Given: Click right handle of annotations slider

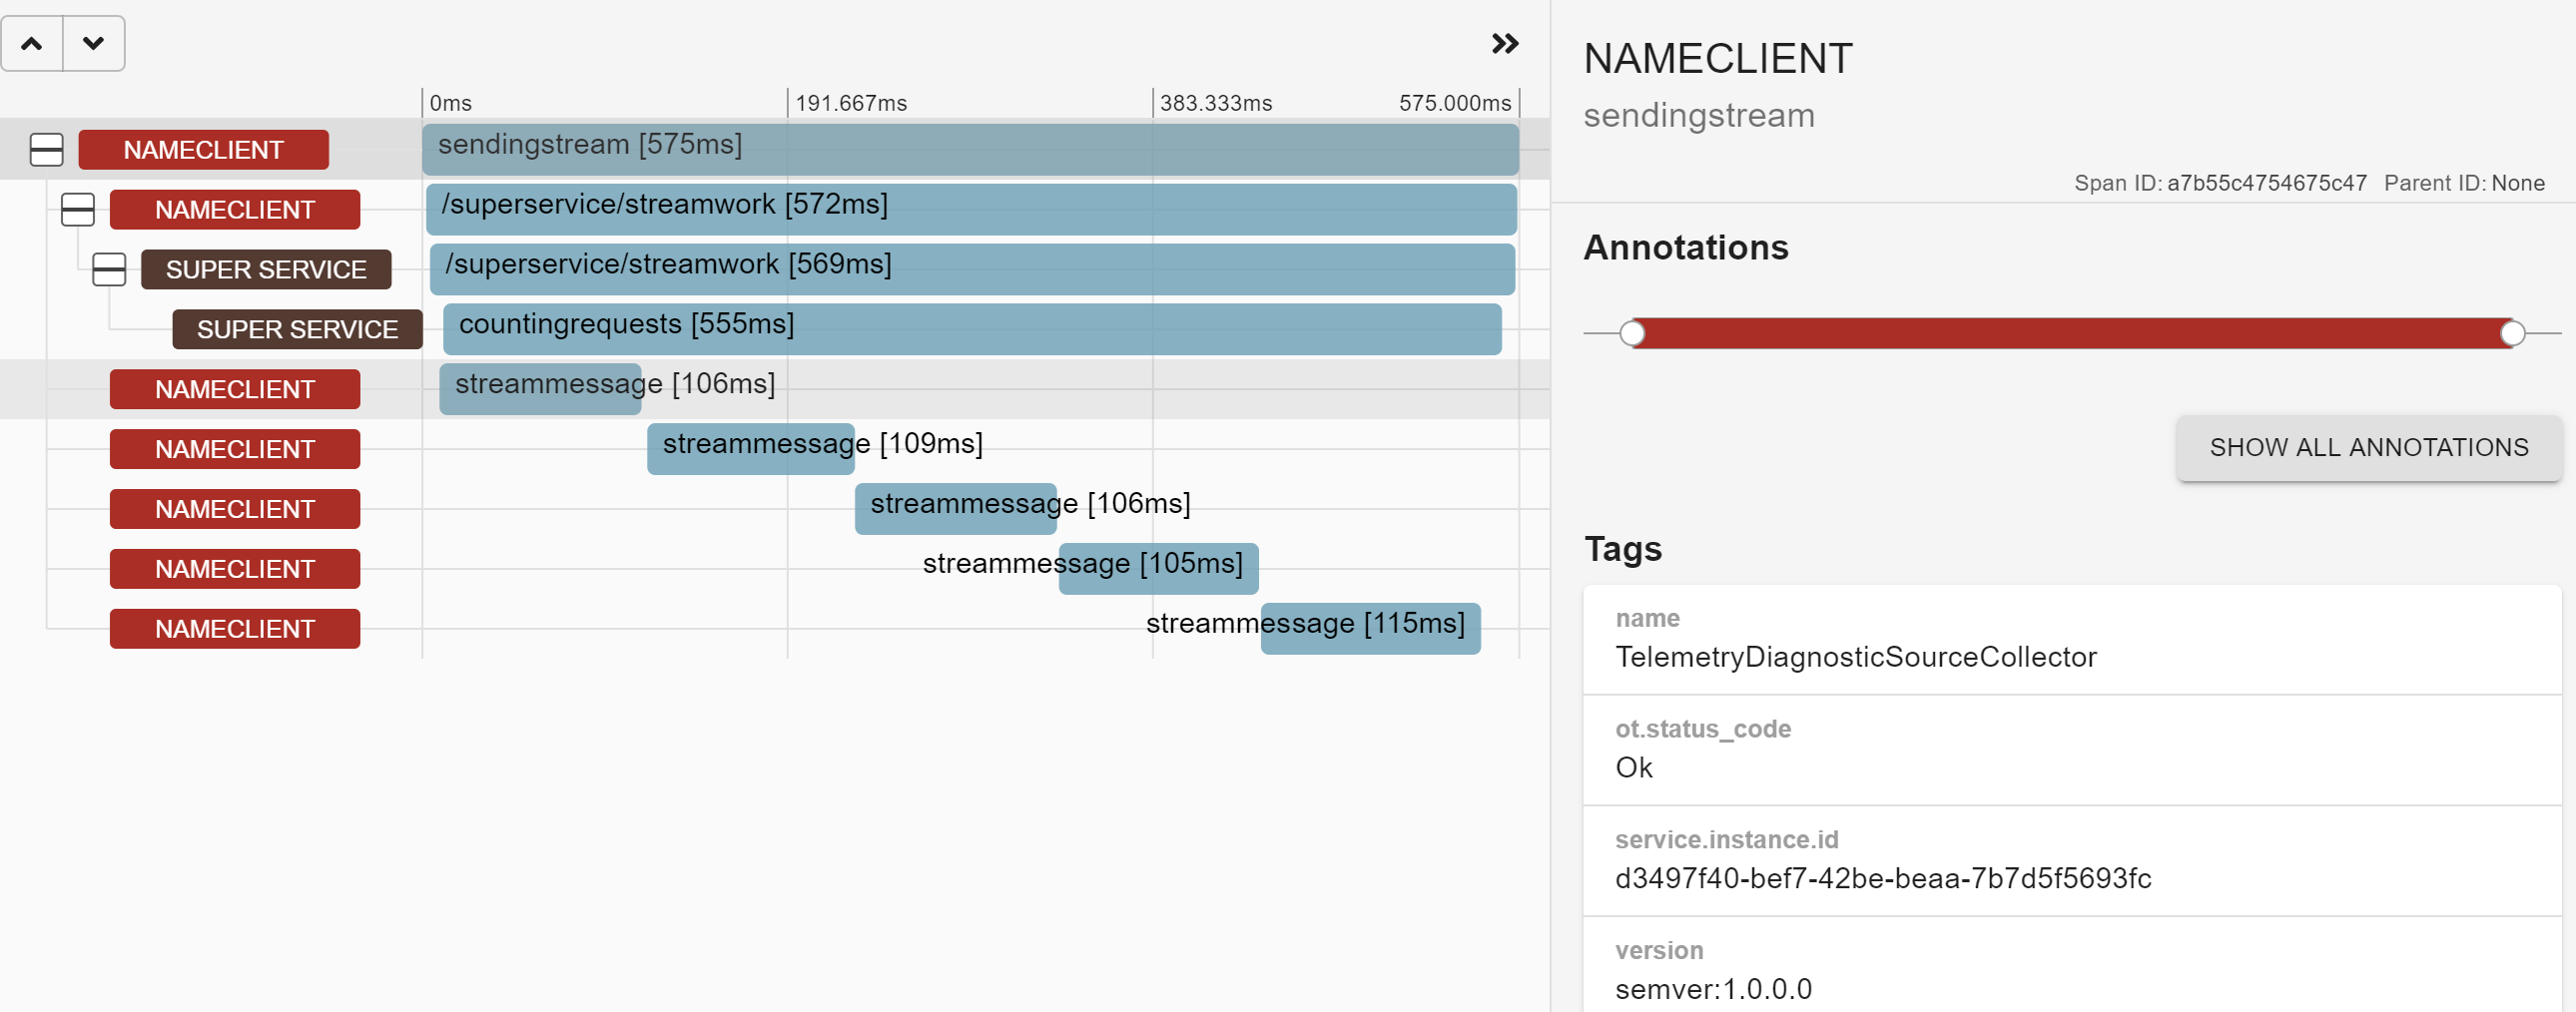Looking at the screenshot, I should click(2512, 333).
